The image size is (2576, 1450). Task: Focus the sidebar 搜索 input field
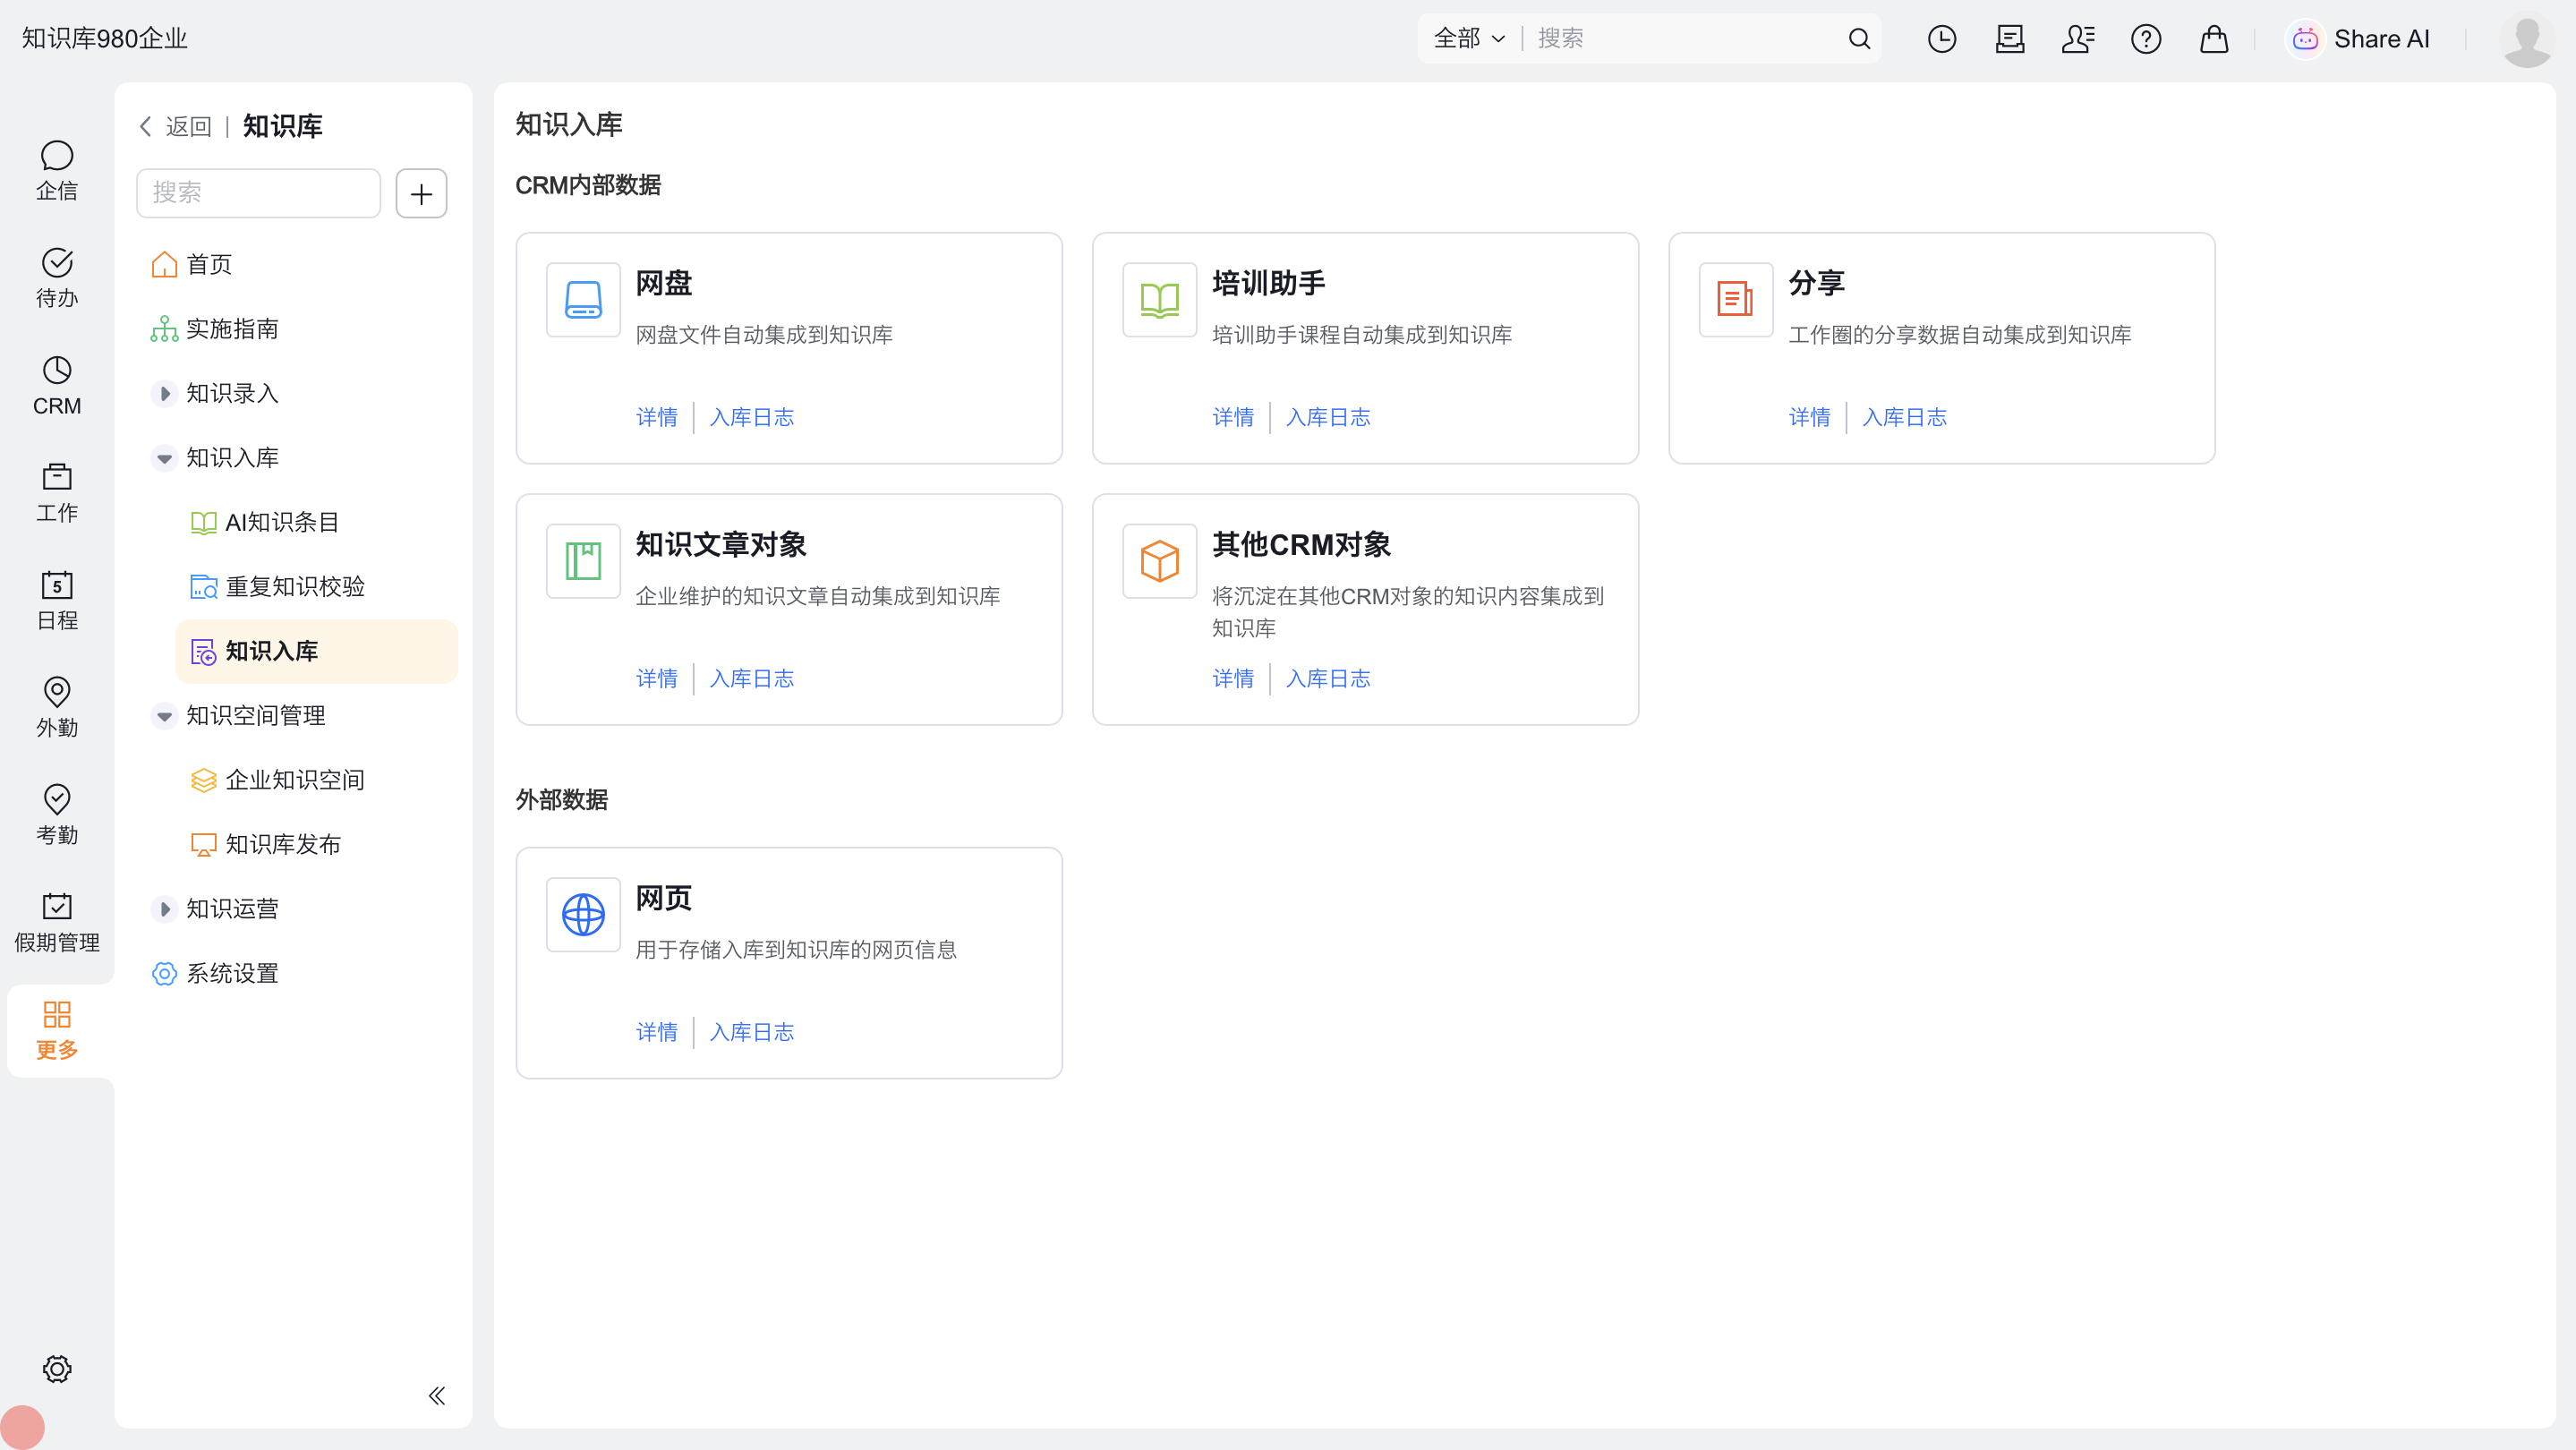258,193
